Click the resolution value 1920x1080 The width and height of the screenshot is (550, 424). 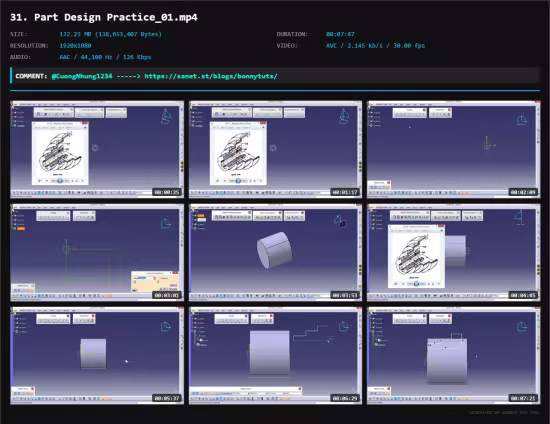click(x=75, y=46)
